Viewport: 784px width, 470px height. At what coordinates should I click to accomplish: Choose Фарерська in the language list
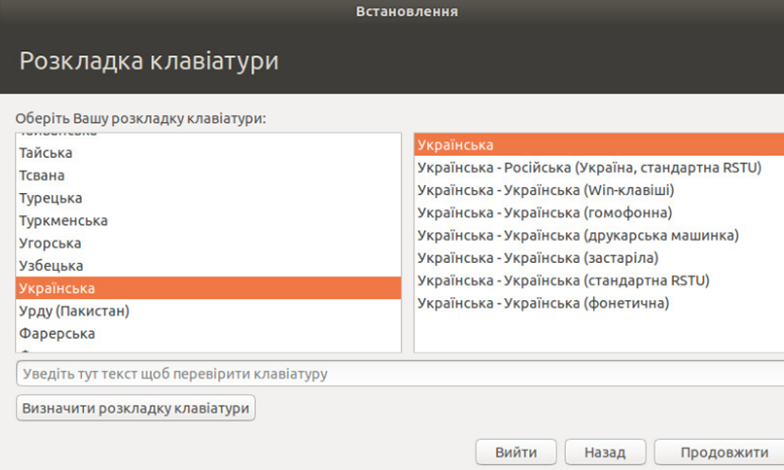click(56, 333)
